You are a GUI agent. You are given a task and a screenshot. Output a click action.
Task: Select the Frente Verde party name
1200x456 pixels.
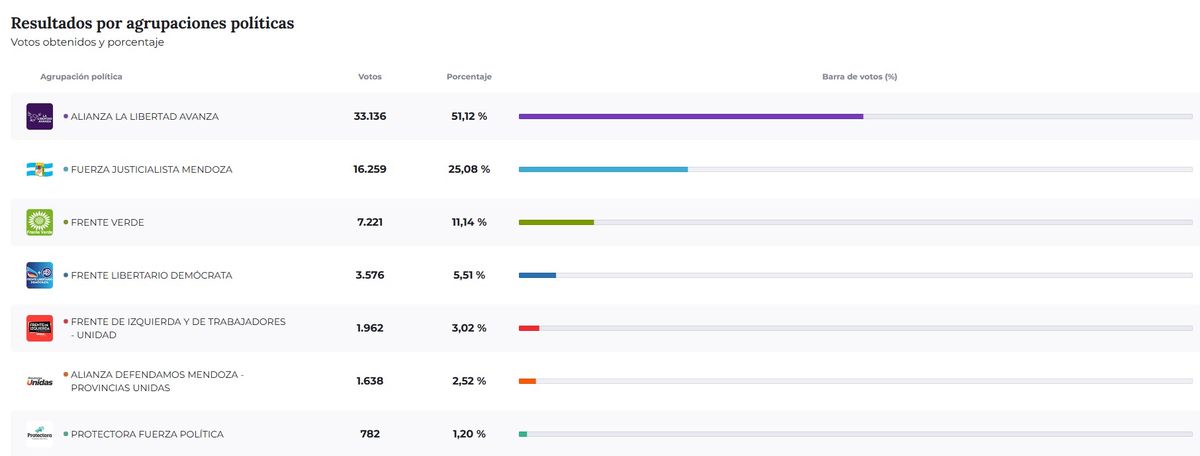pos(107,223)
